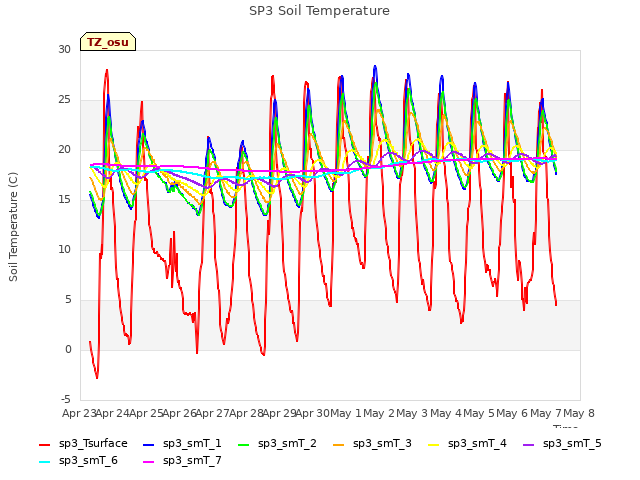Click the SP3 Soil Temperature chart title
The width and height of the screenshot is (640, 480).
pos(319,11)
